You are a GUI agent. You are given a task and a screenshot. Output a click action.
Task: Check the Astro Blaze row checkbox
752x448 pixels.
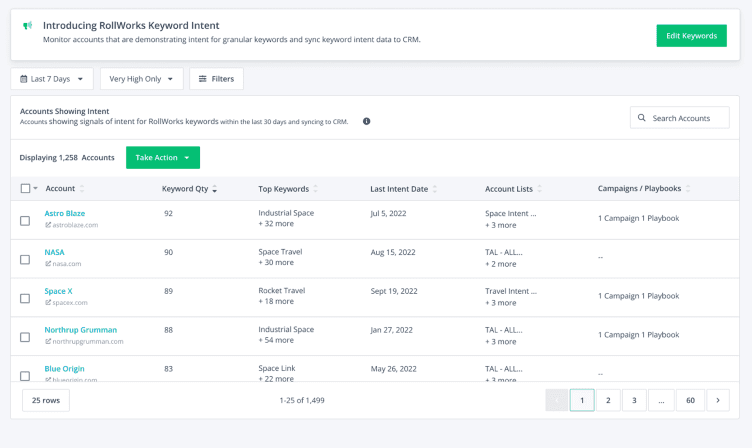coord(25,221)
